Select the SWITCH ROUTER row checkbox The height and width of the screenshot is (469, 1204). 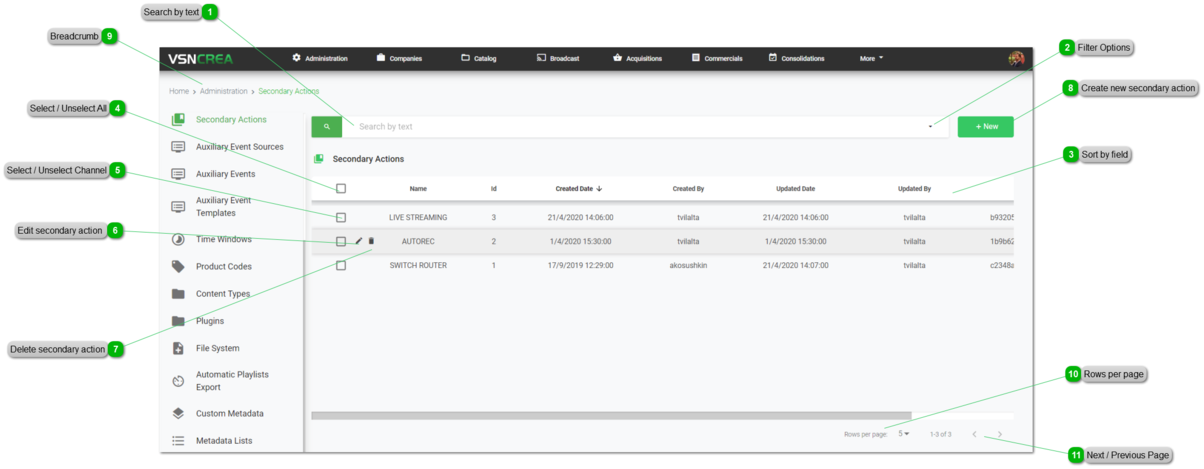[x=341, y=265]
